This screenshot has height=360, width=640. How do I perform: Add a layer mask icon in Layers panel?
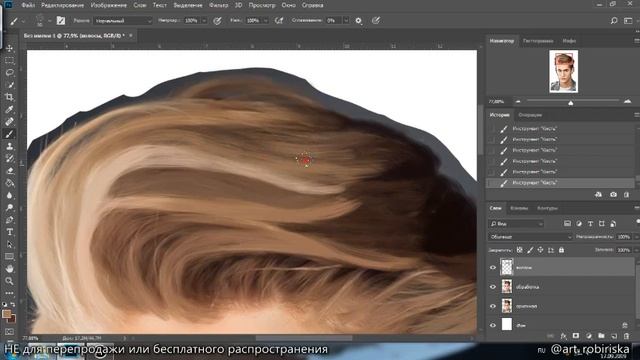[576, 336]
